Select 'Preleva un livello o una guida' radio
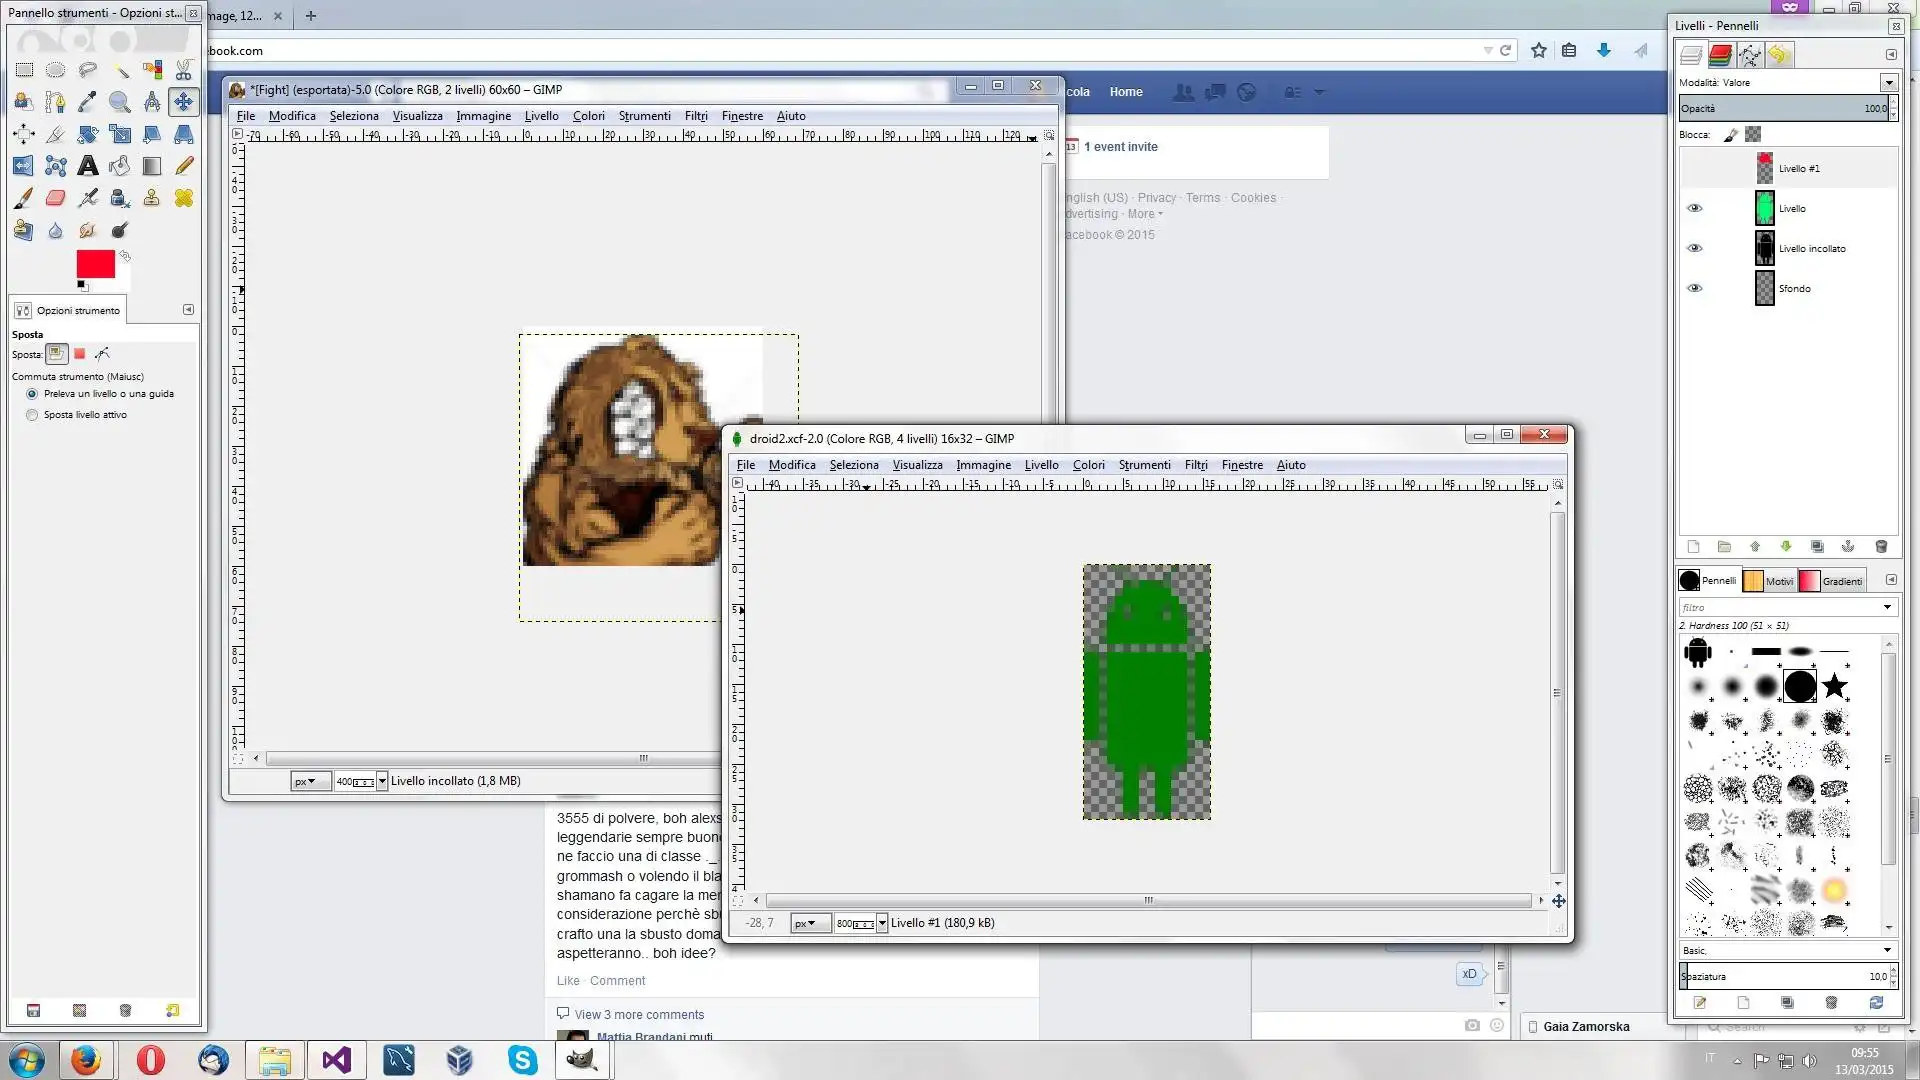The image size is (1920, 1080). [x=32, y=394]
